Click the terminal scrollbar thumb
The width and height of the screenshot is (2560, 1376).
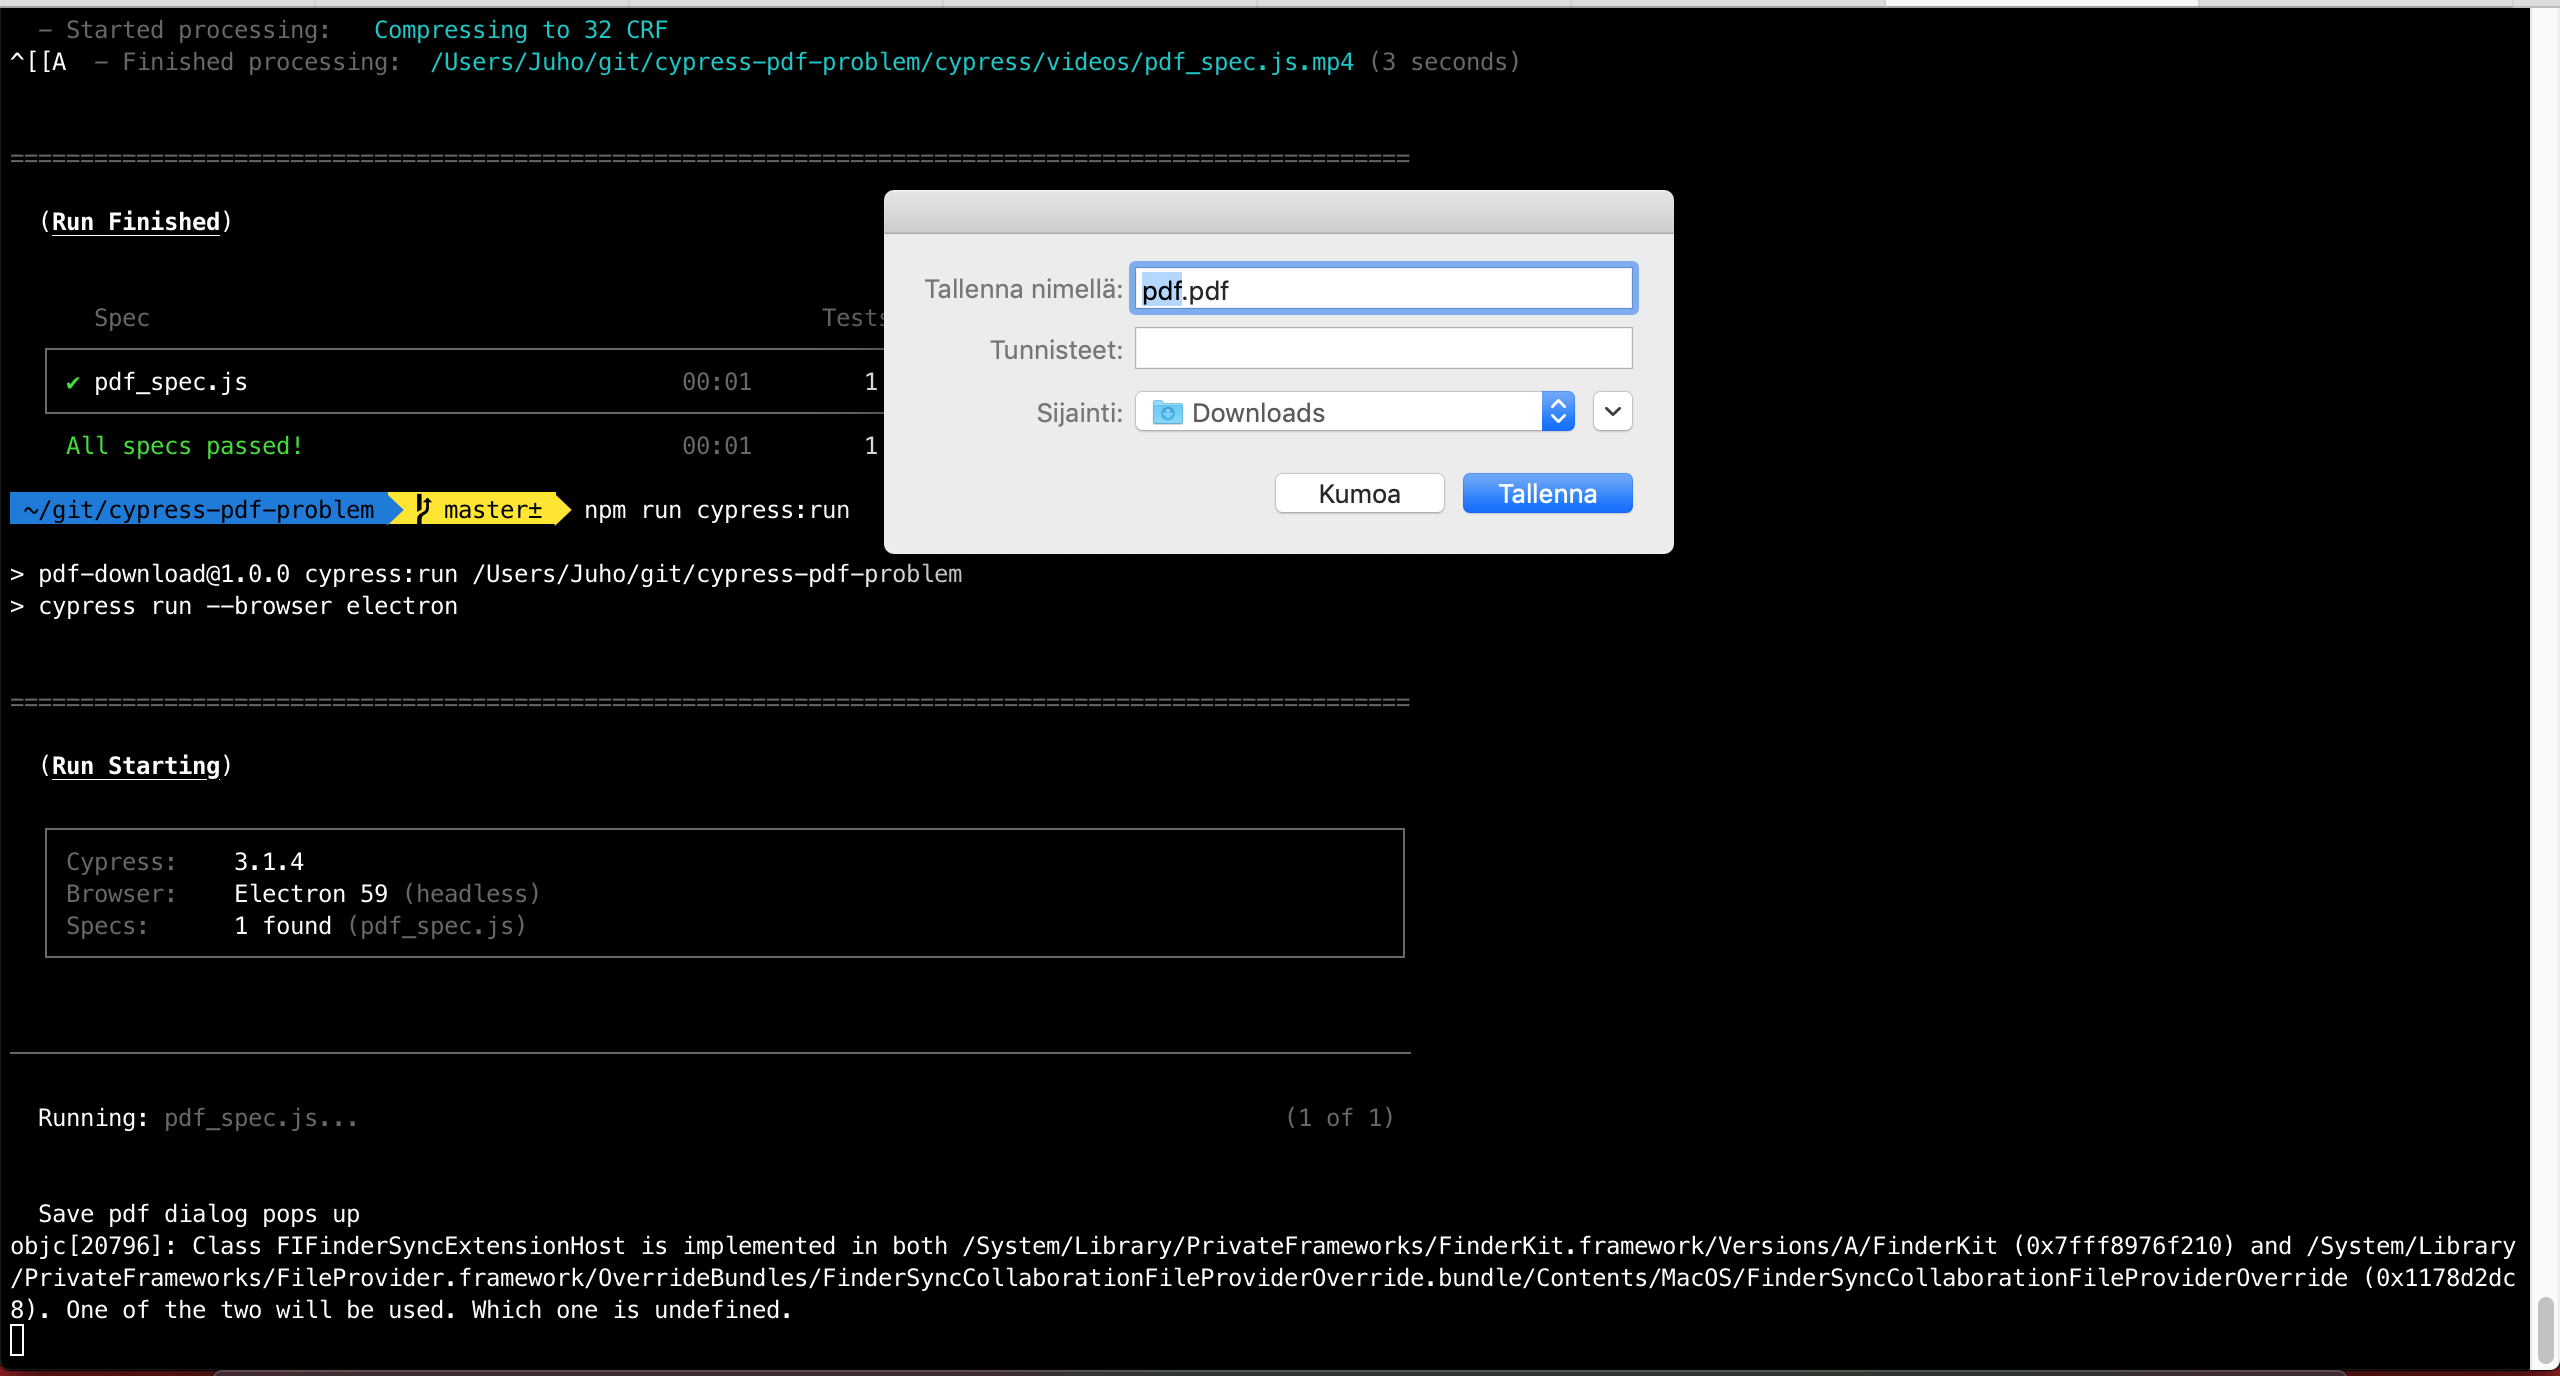click(x=2545, y=1330)
